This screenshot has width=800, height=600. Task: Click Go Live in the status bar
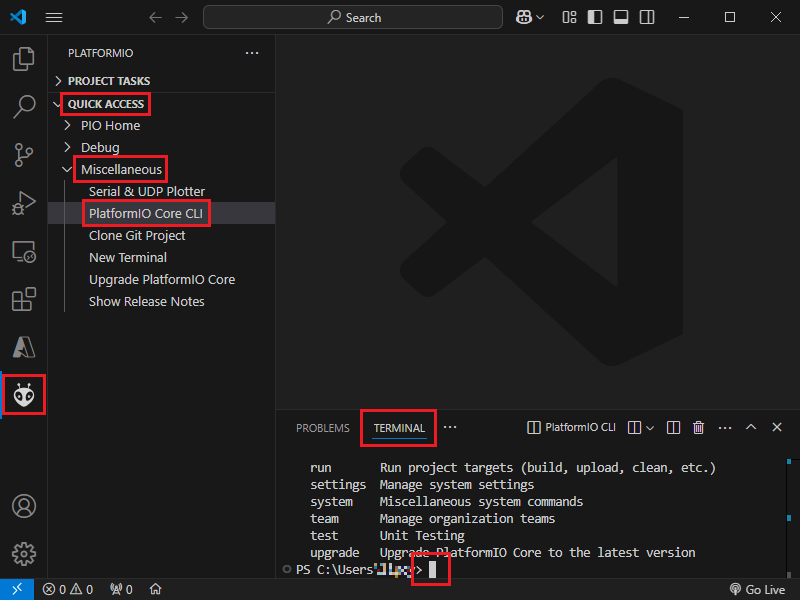click(x=758, y=589)
